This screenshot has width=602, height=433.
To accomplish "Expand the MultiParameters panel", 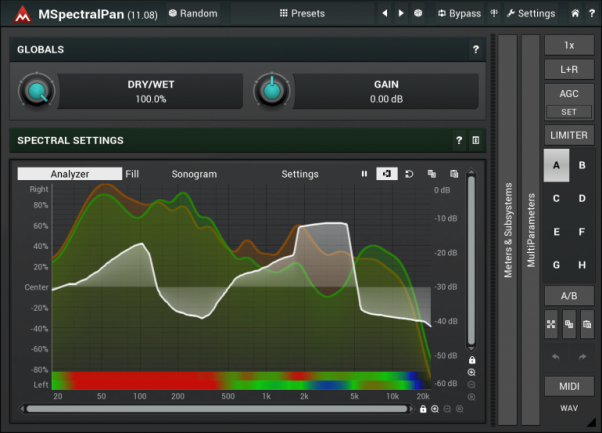I will coord(530,230).
